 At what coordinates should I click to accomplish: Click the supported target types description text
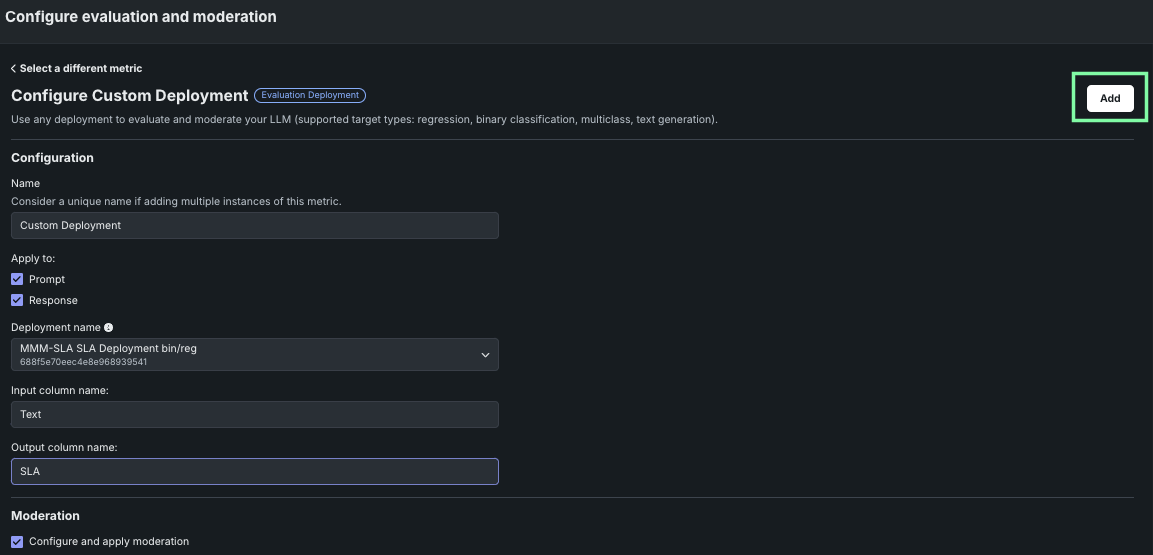point(364,119)
